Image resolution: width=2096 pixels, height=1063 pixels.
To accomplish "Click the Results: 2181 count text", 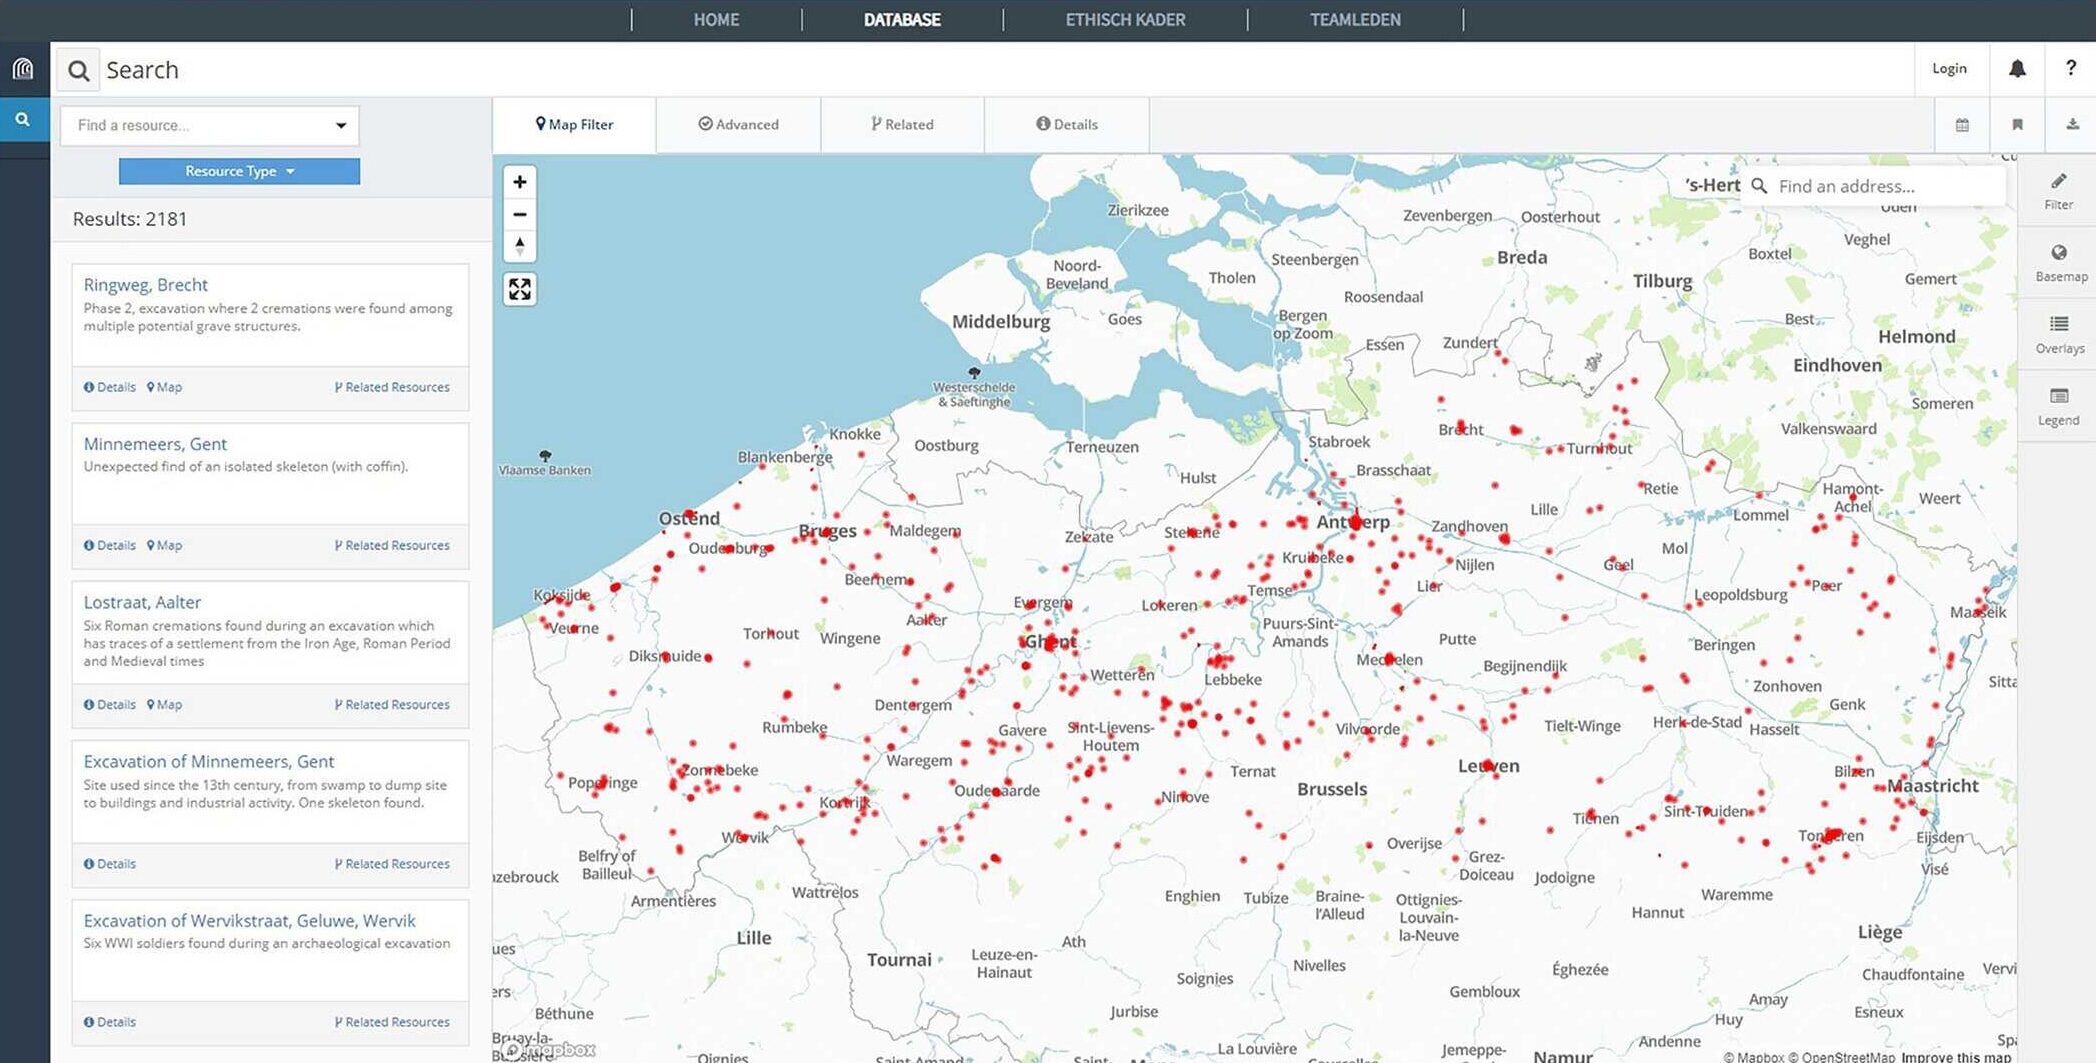I will point(130,219).
